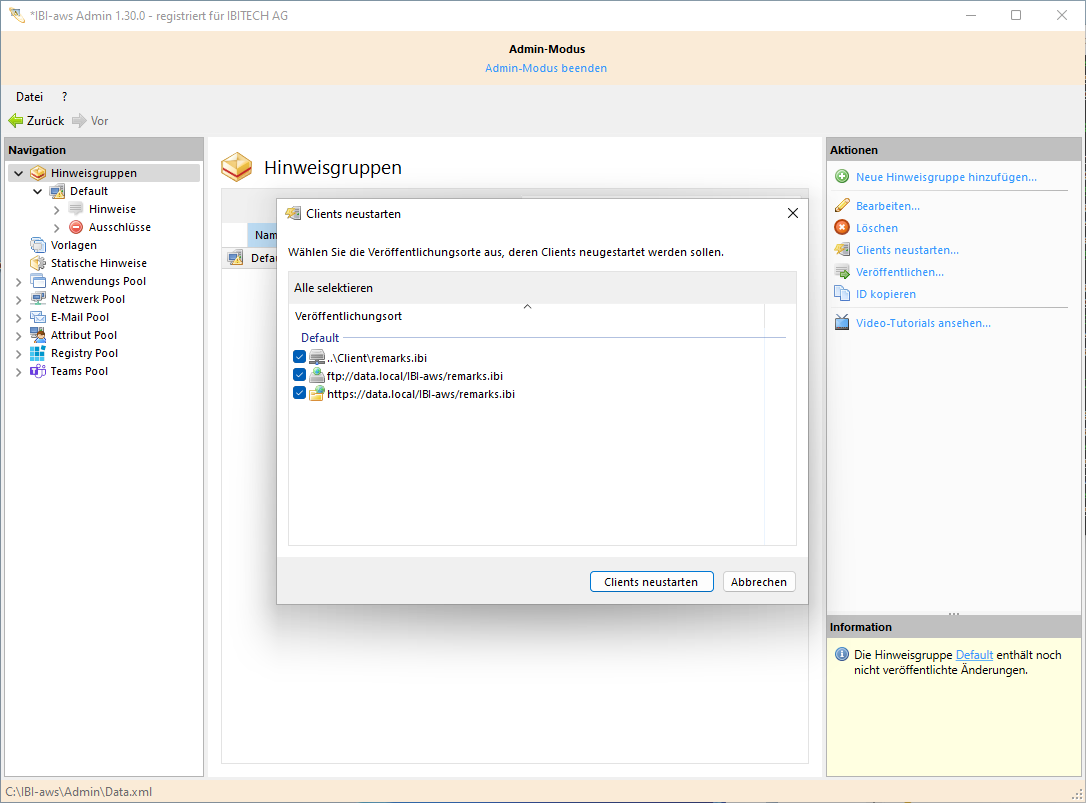Open the ? help menu
1086x803 pixels.
(63, 96)
